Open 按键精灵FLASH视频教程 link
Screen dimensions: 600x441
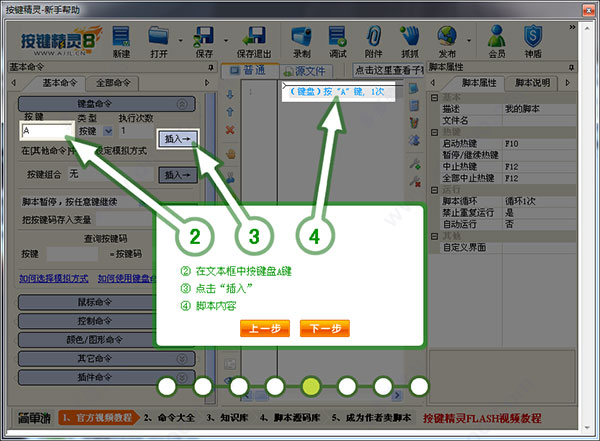point(482,418)
